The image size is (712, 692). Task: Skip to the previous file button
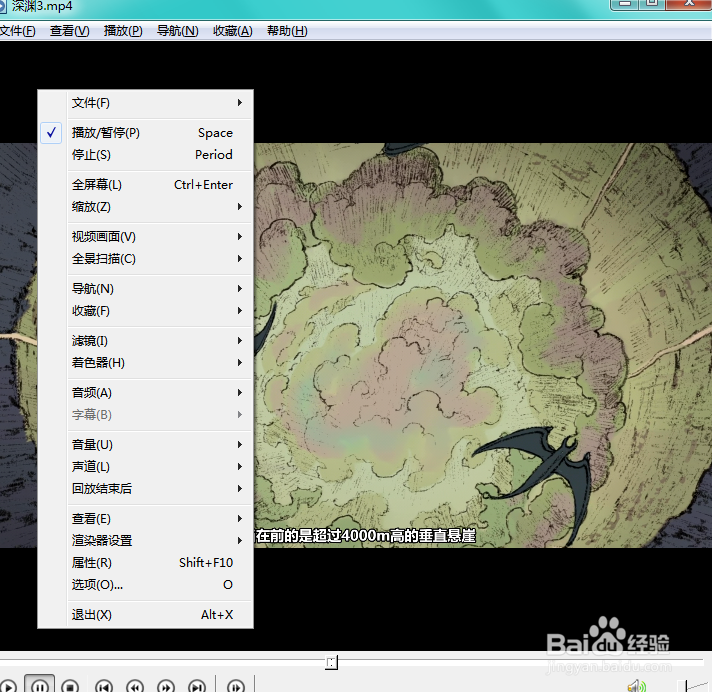[104, 687]
